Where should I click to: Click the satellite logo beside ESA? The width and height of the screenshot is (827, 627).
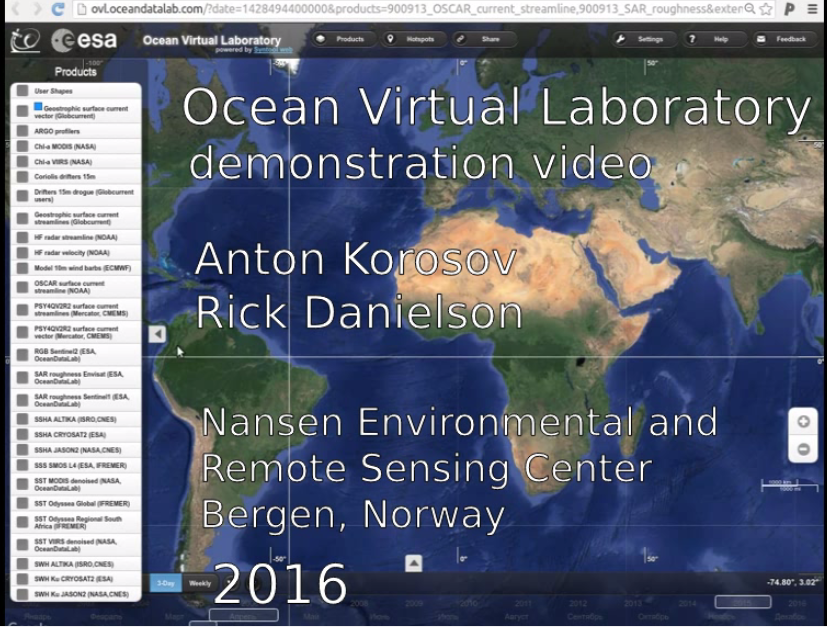(25, 41)
